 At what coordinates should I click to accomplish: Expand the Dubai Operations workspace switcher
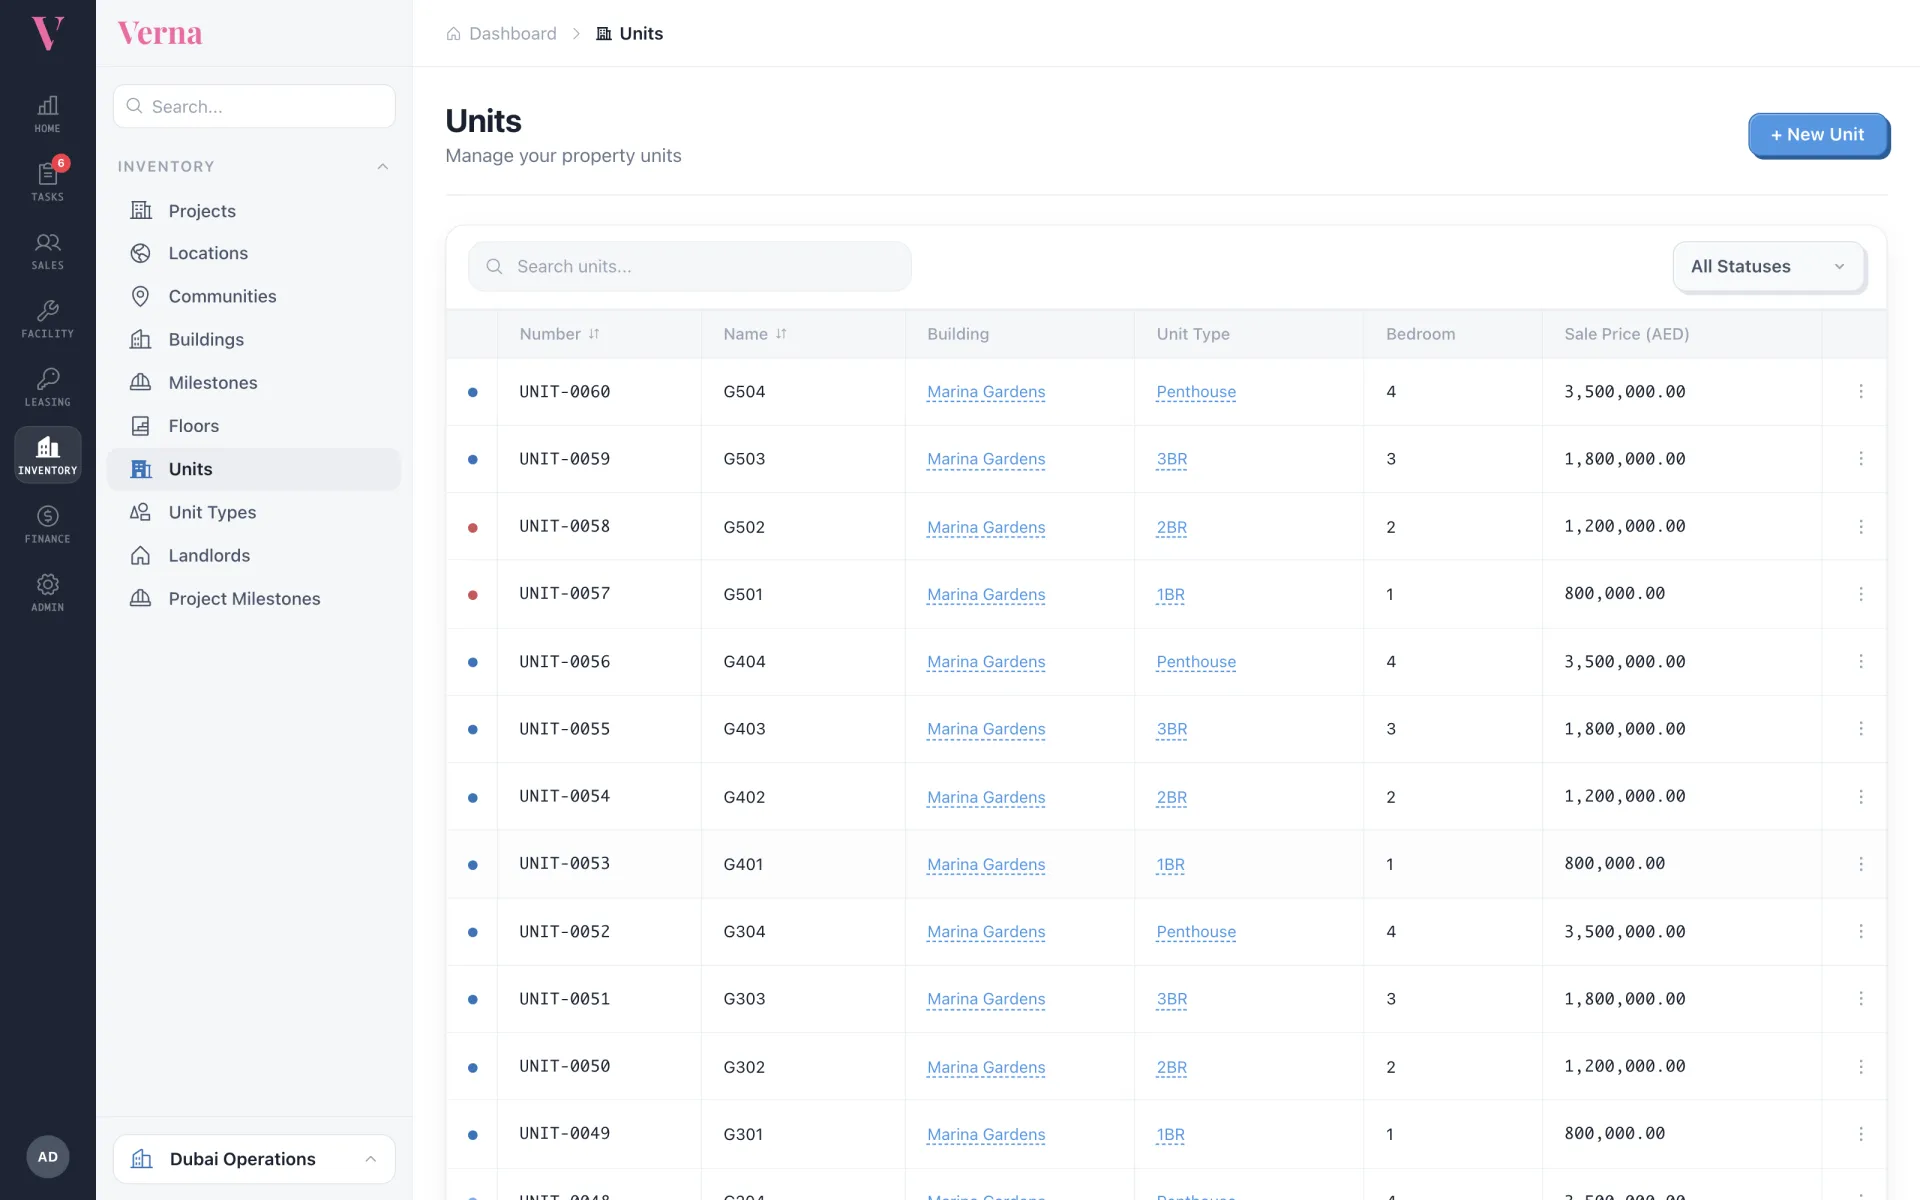point(254,1159)
